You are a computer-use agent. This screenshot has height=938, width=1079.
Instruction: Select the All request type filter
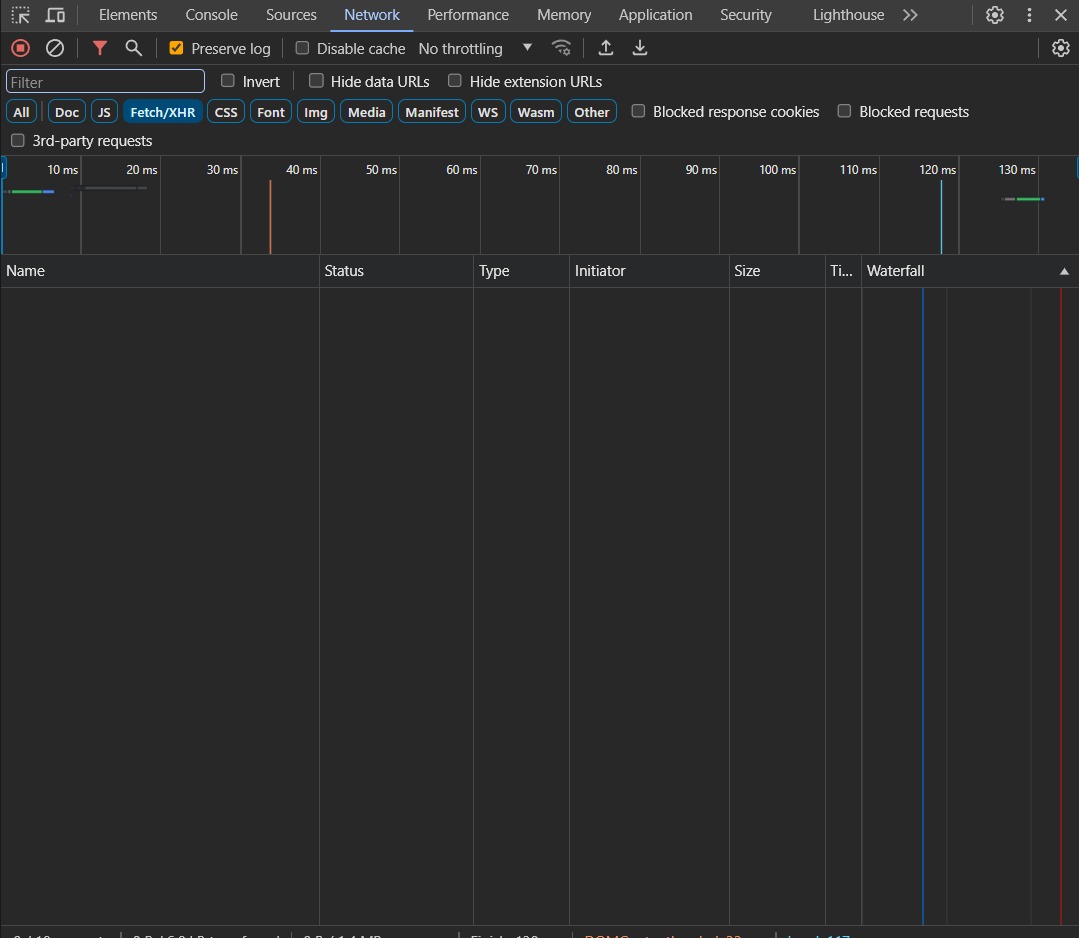point(21,112)
